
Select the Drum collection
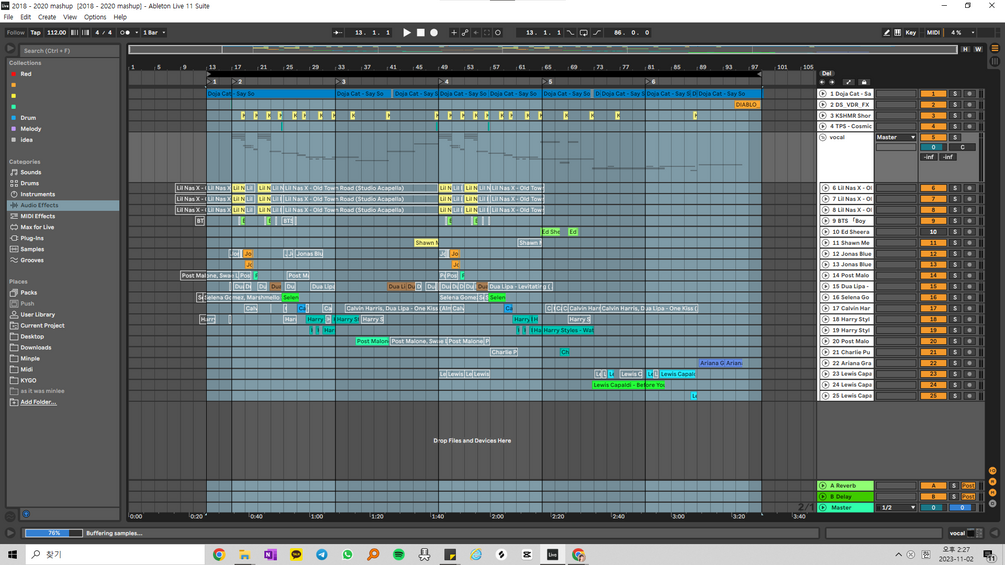click(x=28, y=118)
